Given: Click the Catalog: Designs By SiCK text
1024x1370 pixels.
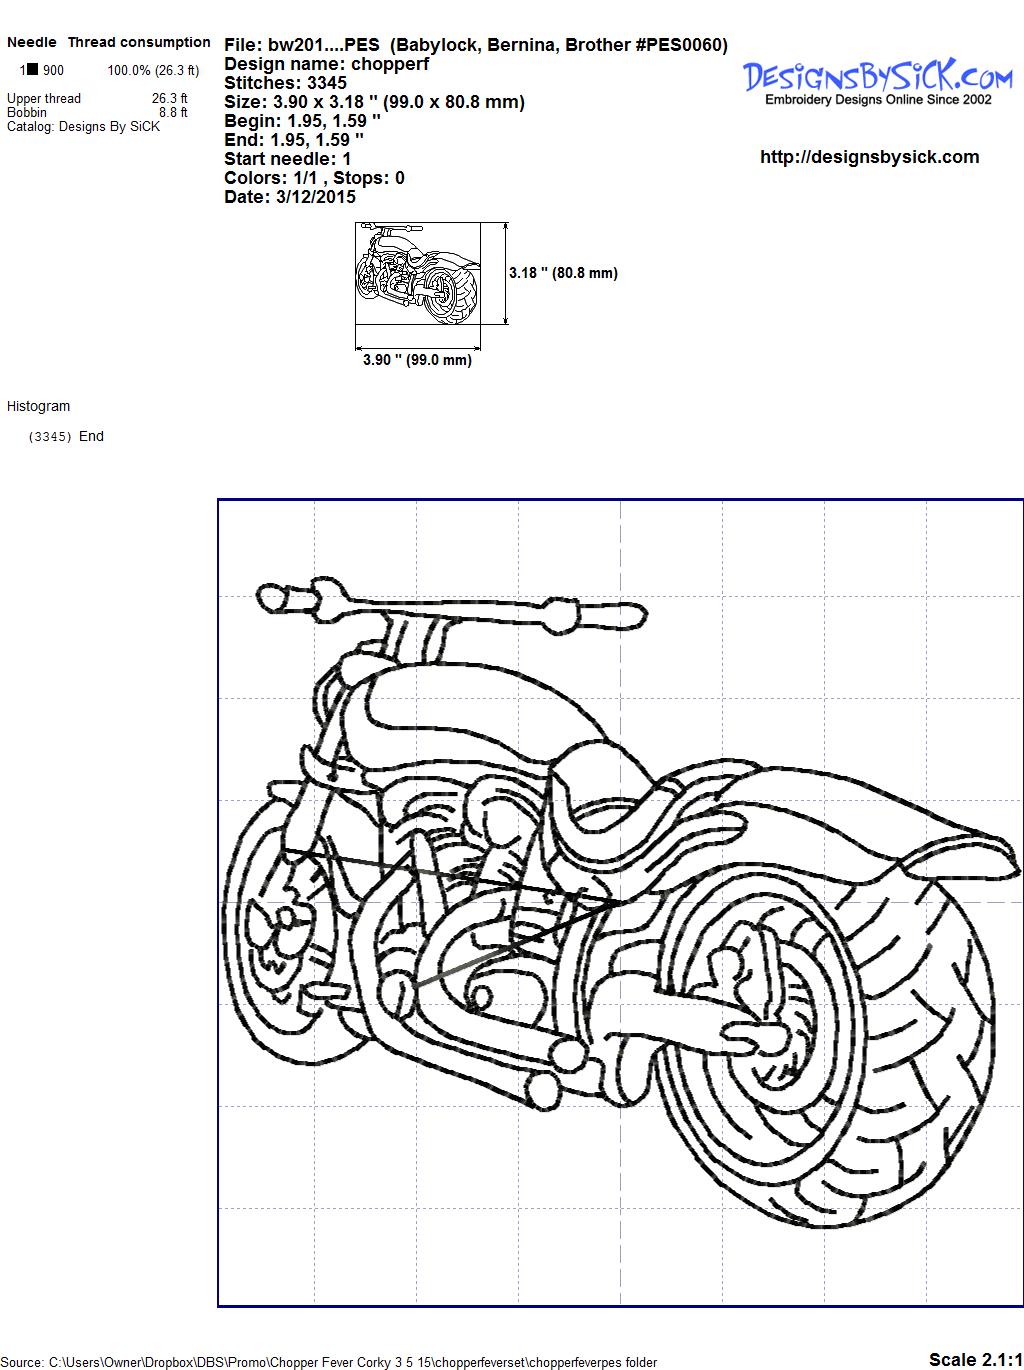Looking at the screenshot, I should coord(83,127).
